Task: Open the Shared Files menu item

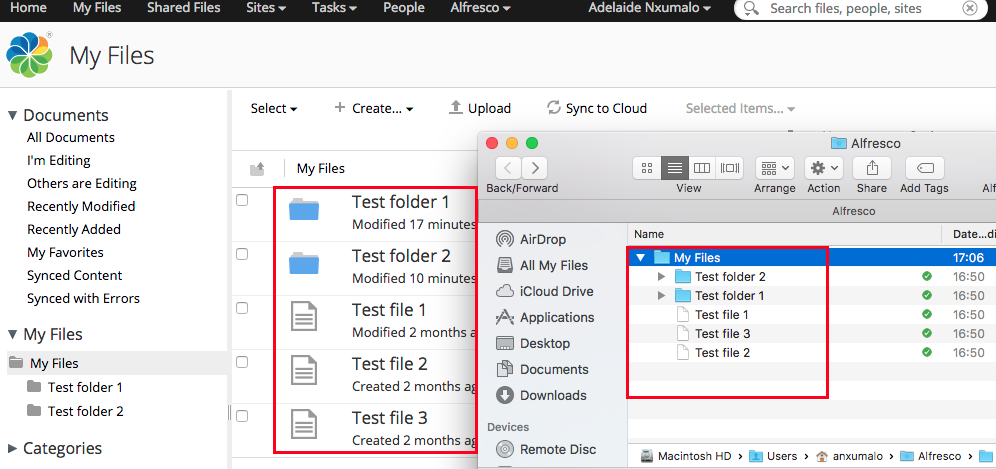Action: pos(183,8)
